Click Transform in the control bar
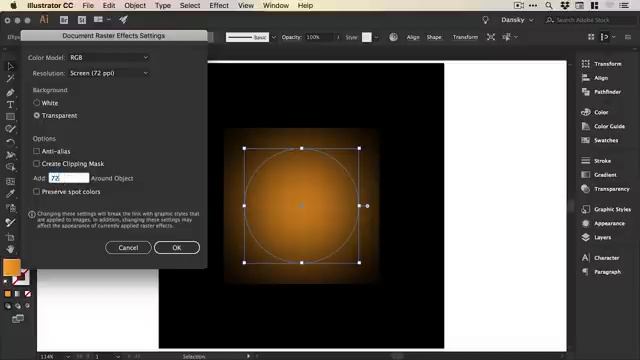The width and height of the screenshot is (640, 360). click(465, 37)
